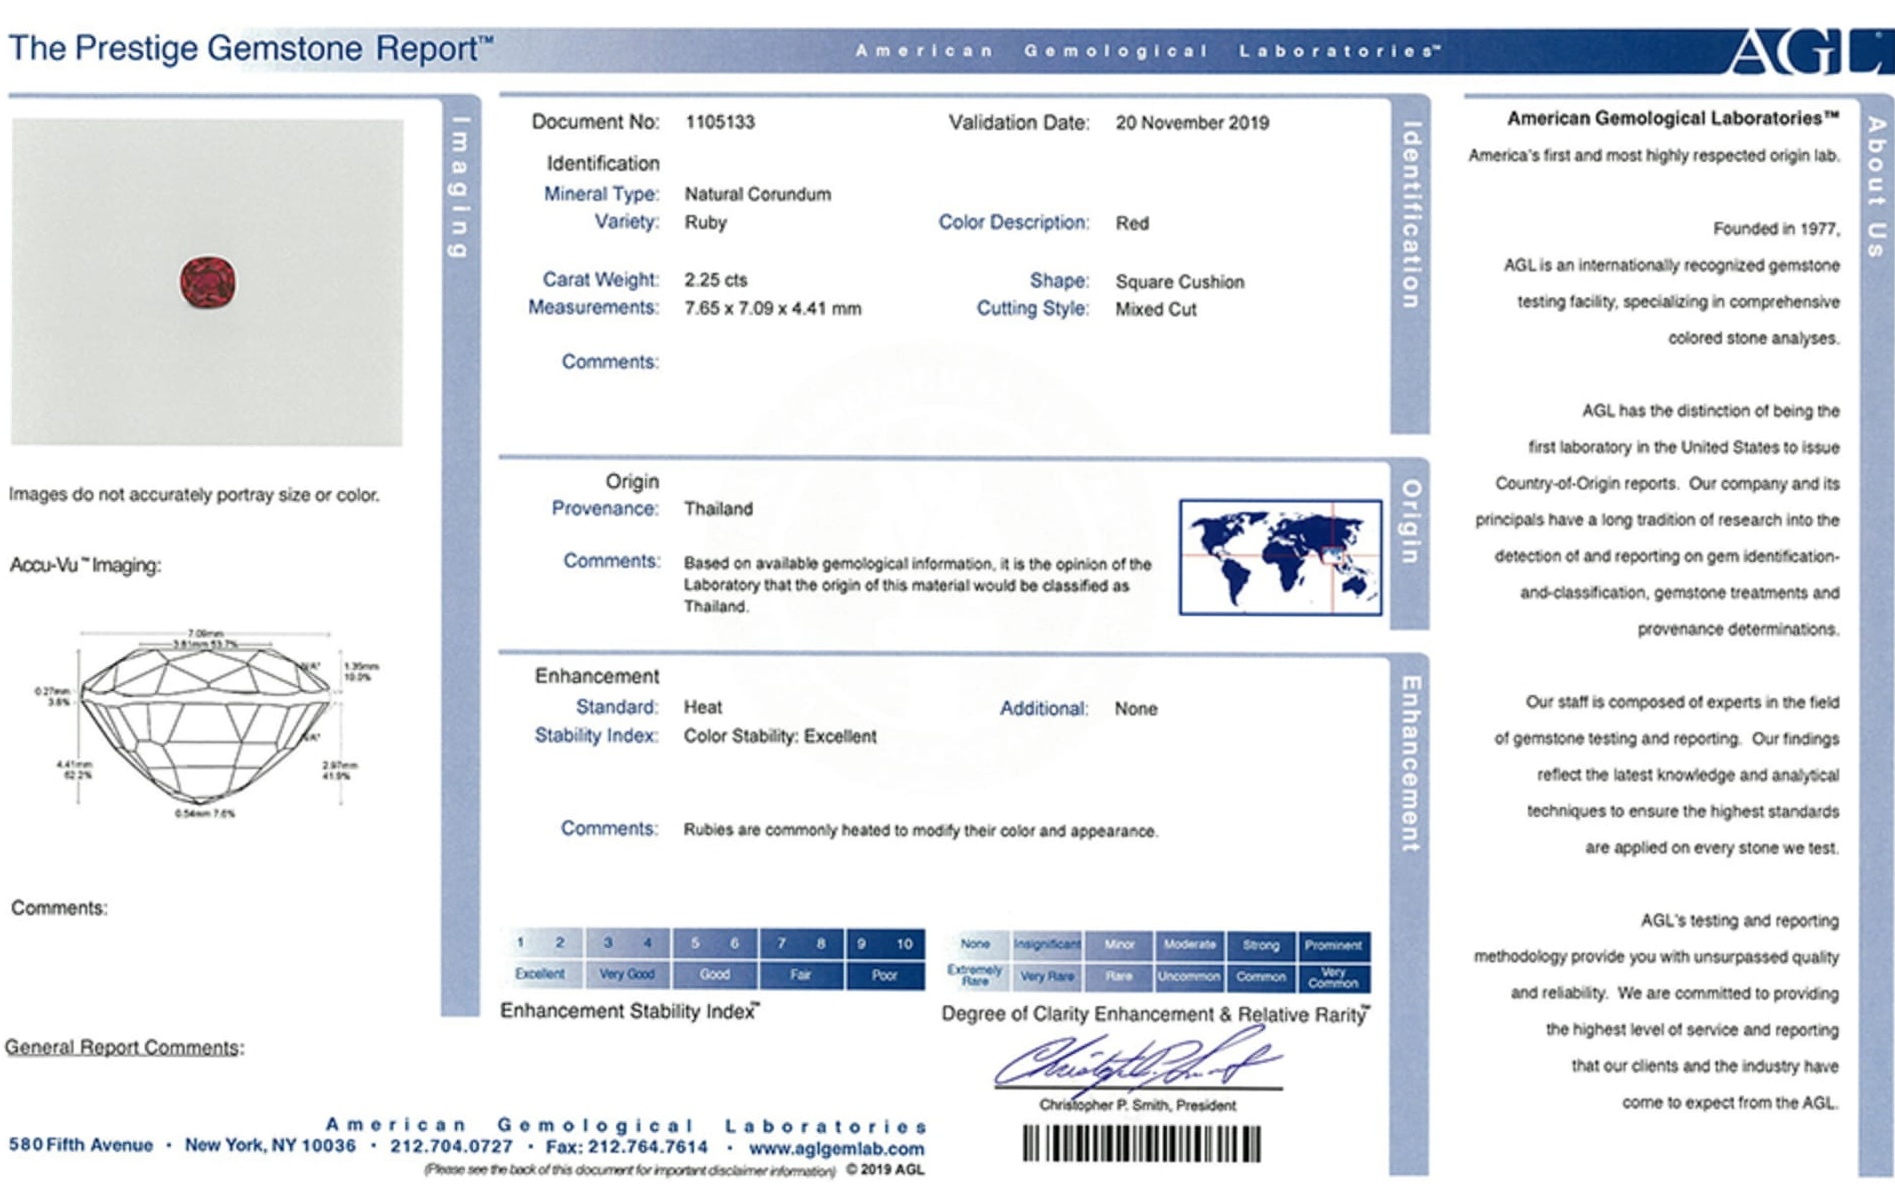The height and width of the screenshot is (1184, 1895).
Task: Click the image accuracy disclaimer text
Action: click(194, 495)
